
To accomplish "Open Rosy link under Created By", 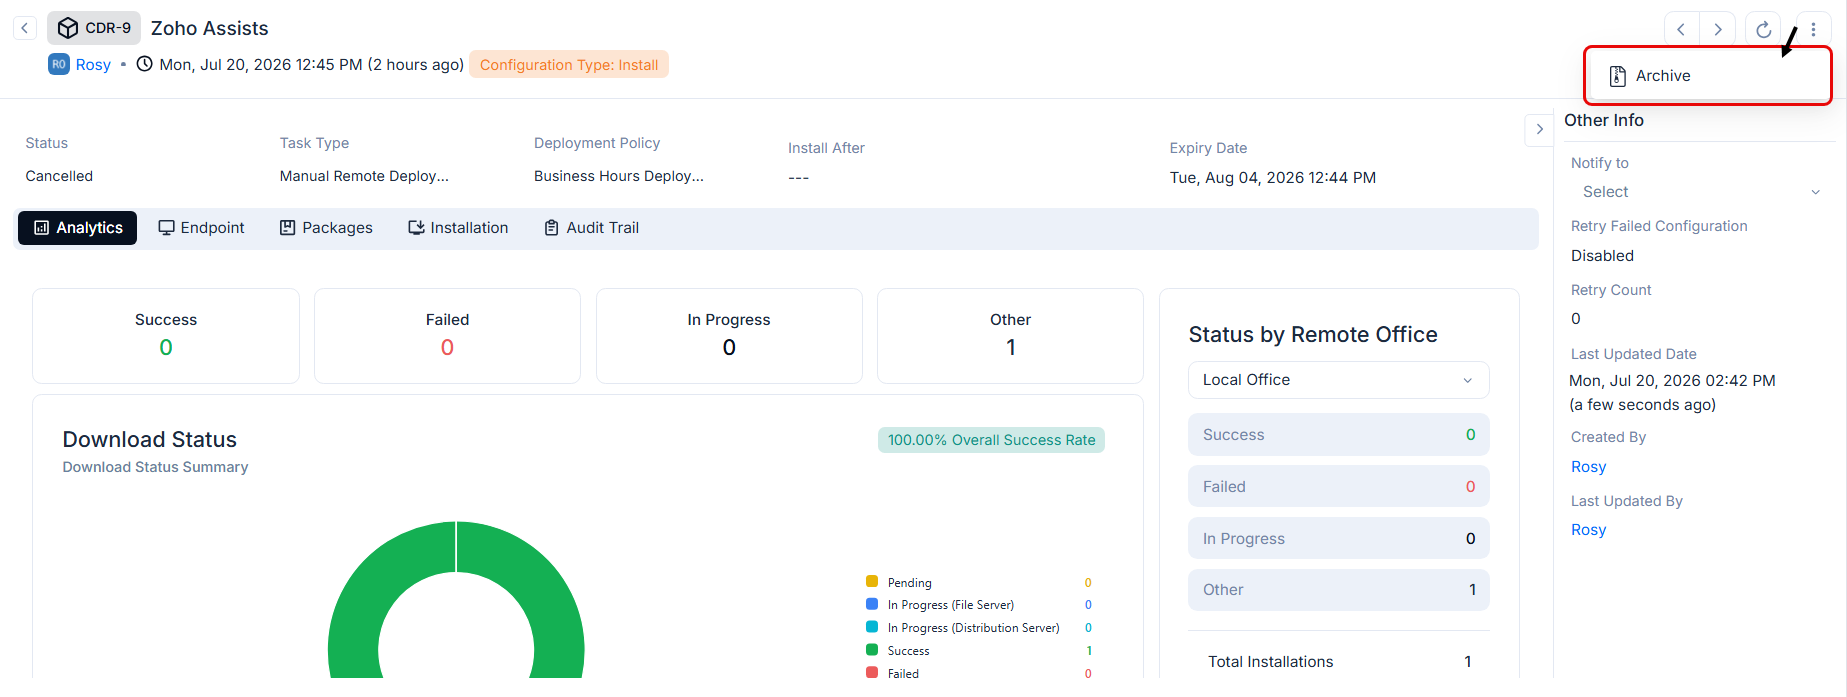I will [x=1588, y=467].
